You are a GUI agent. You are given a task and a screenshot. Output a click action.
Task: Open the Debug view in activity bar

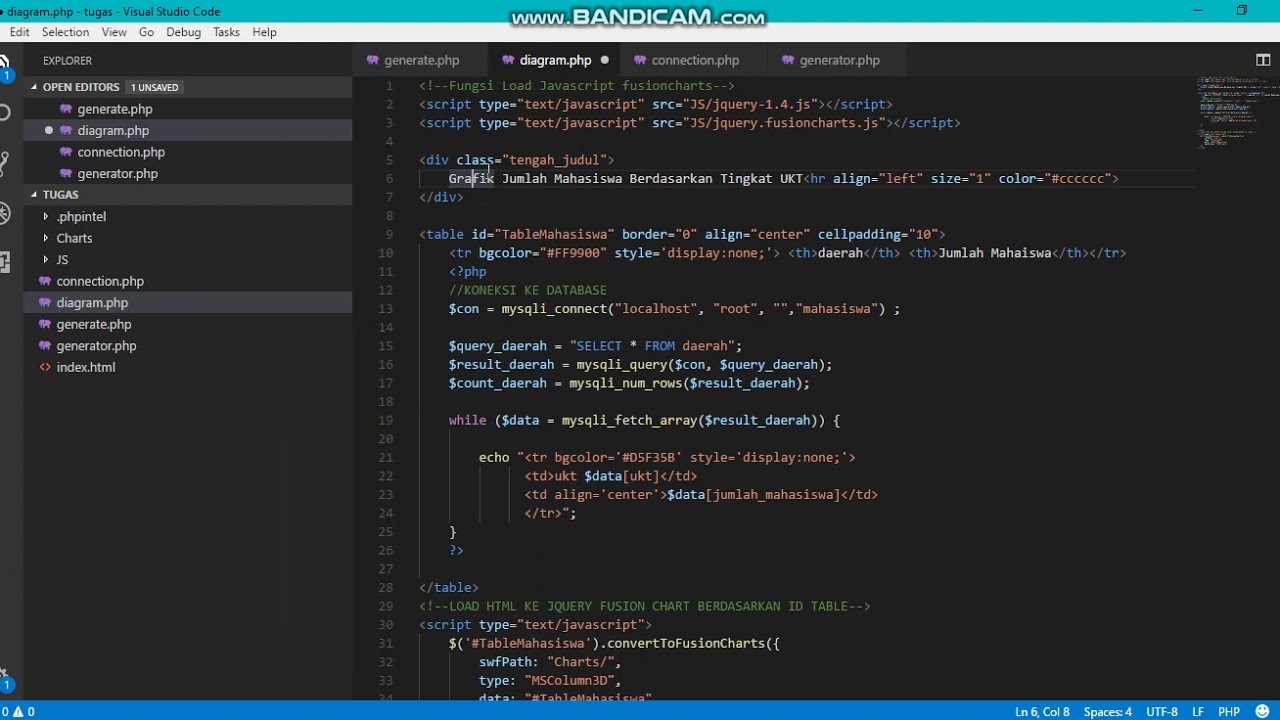tap(4, 213)
